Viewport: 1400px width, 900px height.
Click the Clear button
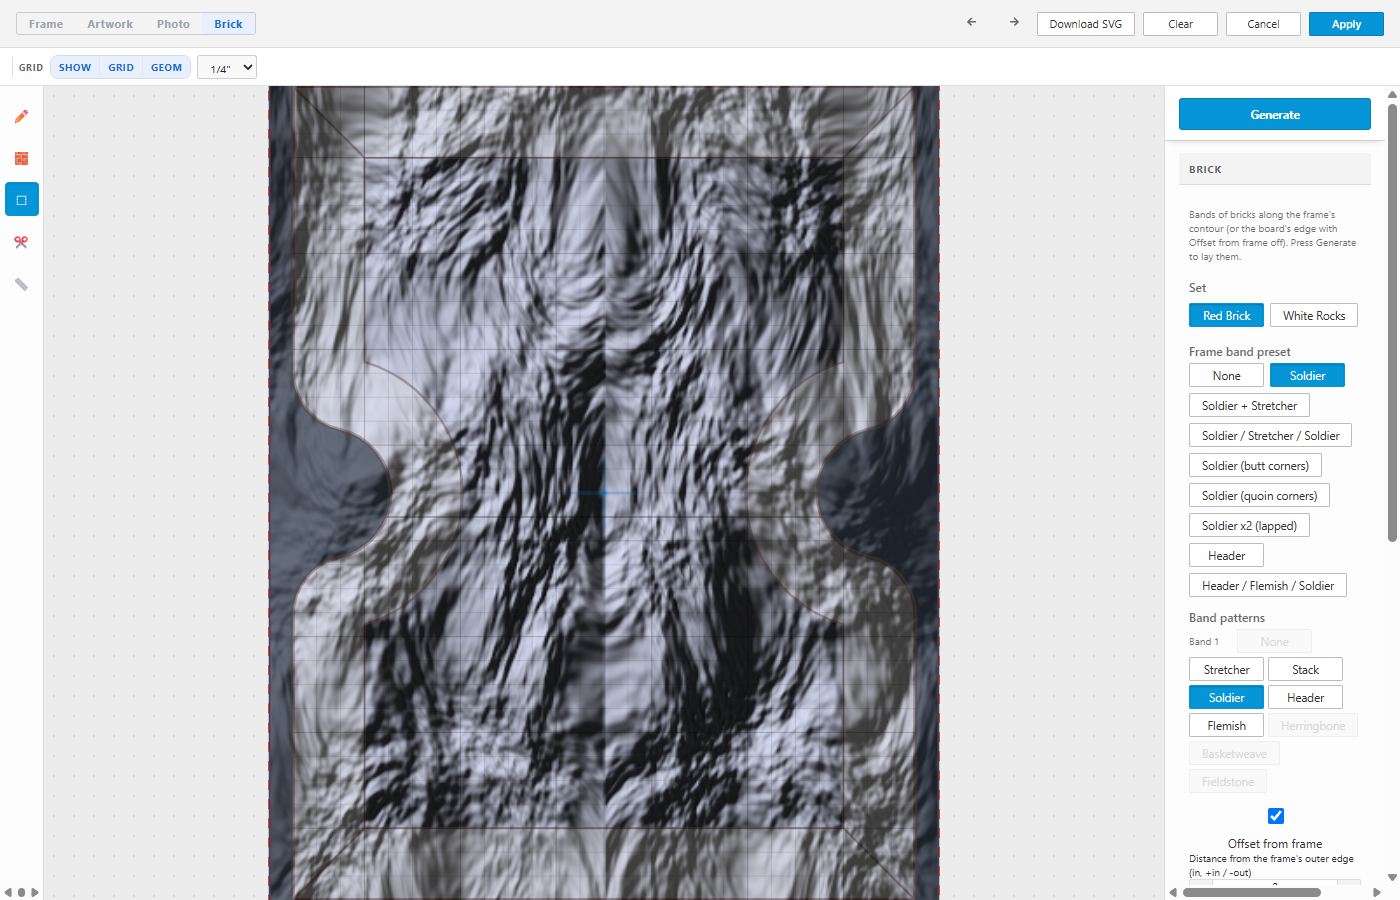[x=1180, y=24]
